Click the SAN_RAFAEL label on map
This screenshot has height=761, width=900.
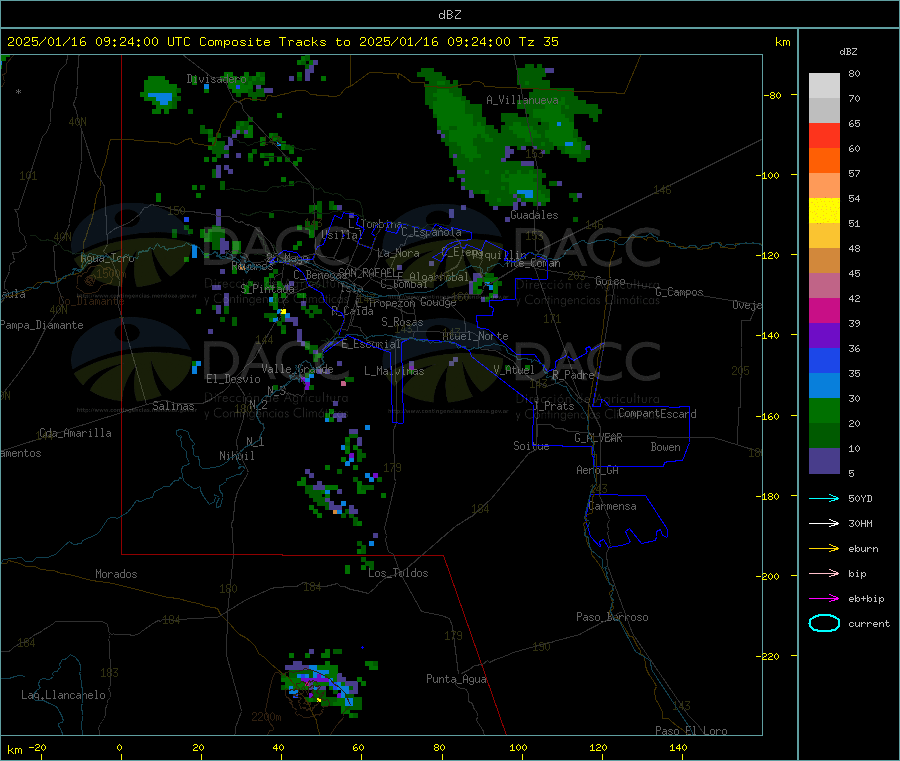coord(370,272)
